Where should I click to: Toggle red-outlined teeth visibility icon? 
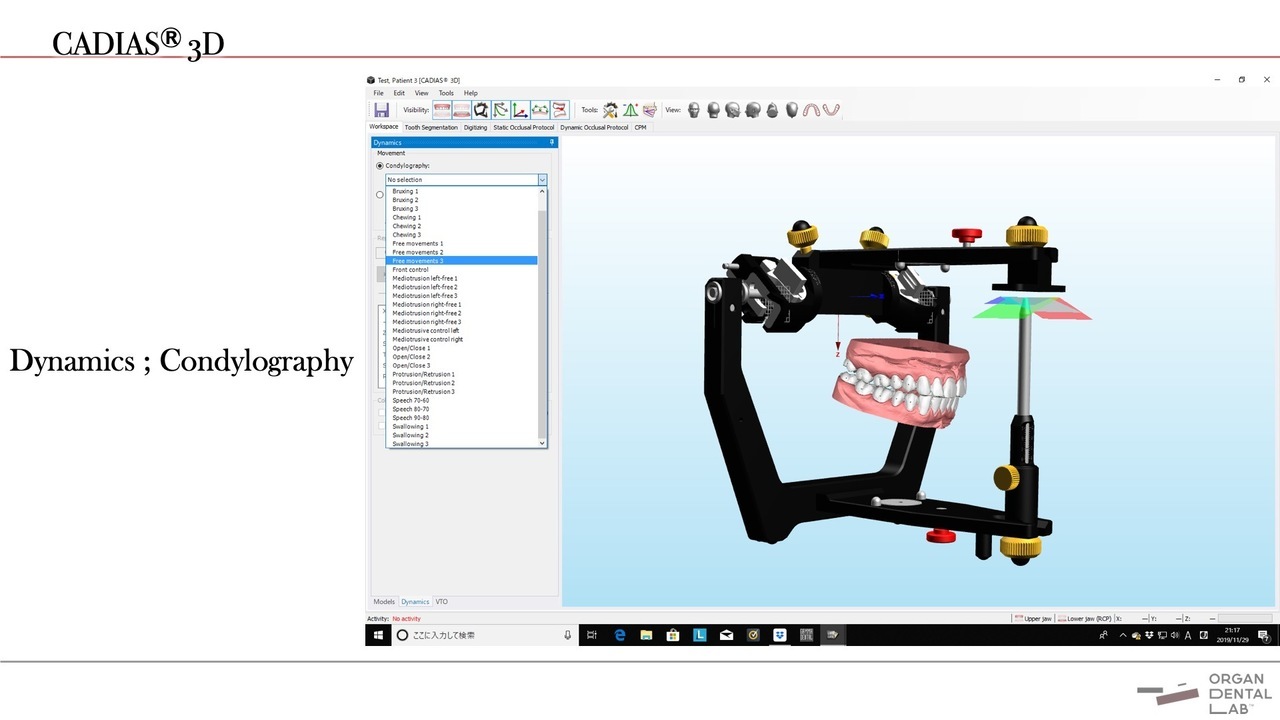click(x=560, y=110)
